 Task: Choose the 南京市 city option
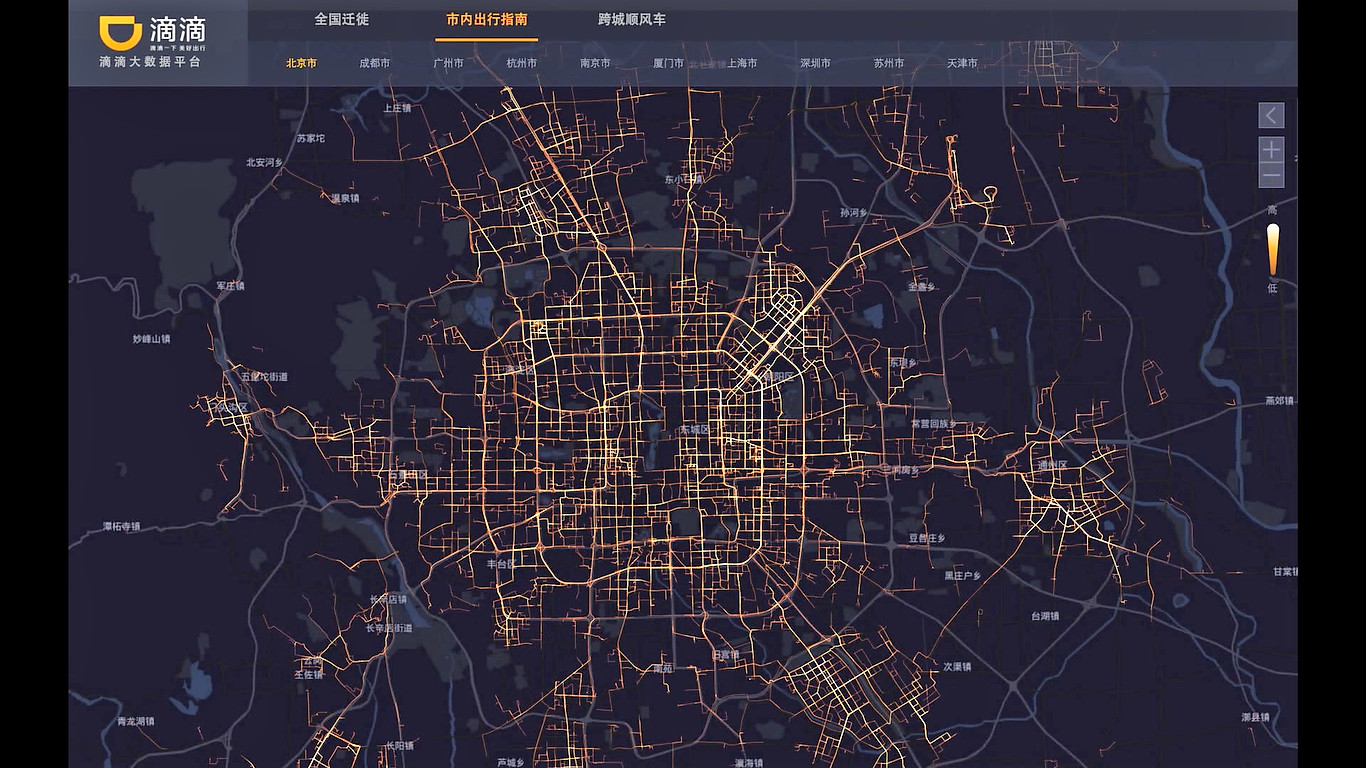click(595, 63)
